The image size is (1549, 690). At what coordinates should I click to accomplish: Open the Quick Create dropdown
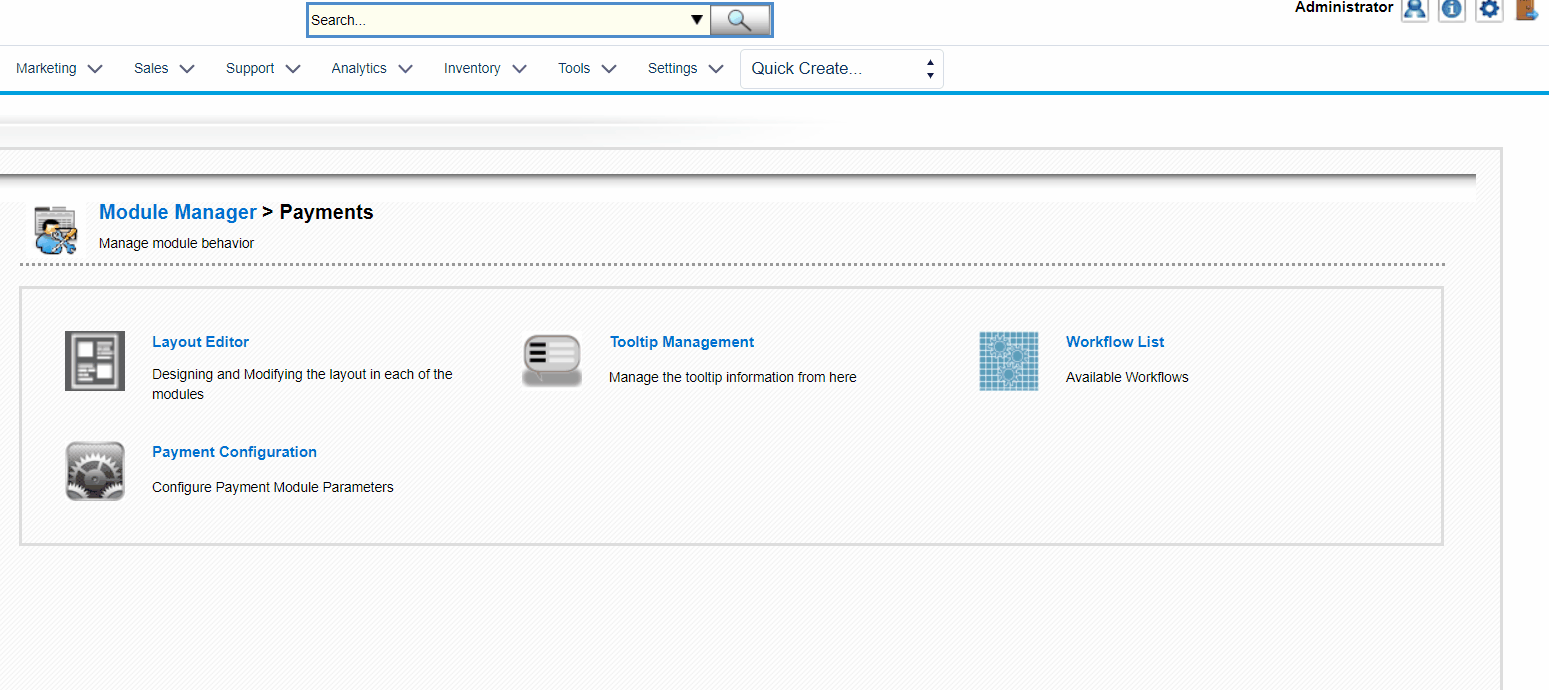(x=841, y=69)
